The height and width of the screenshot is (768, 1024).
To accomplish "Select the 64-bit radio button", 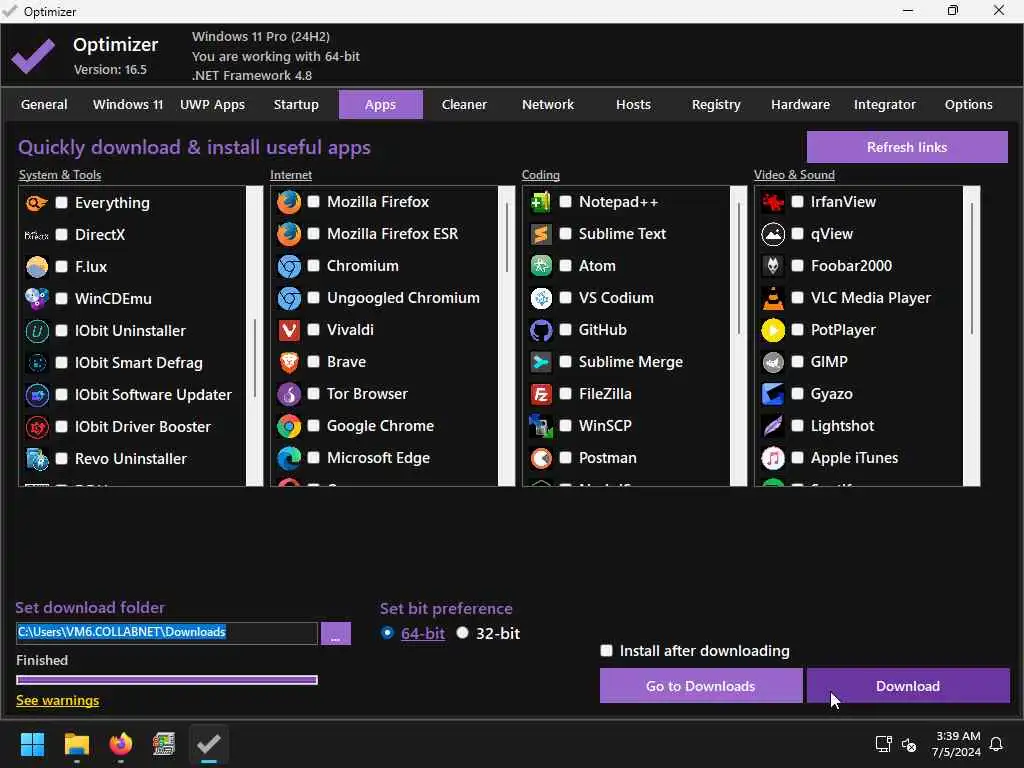I will point(387,633).
